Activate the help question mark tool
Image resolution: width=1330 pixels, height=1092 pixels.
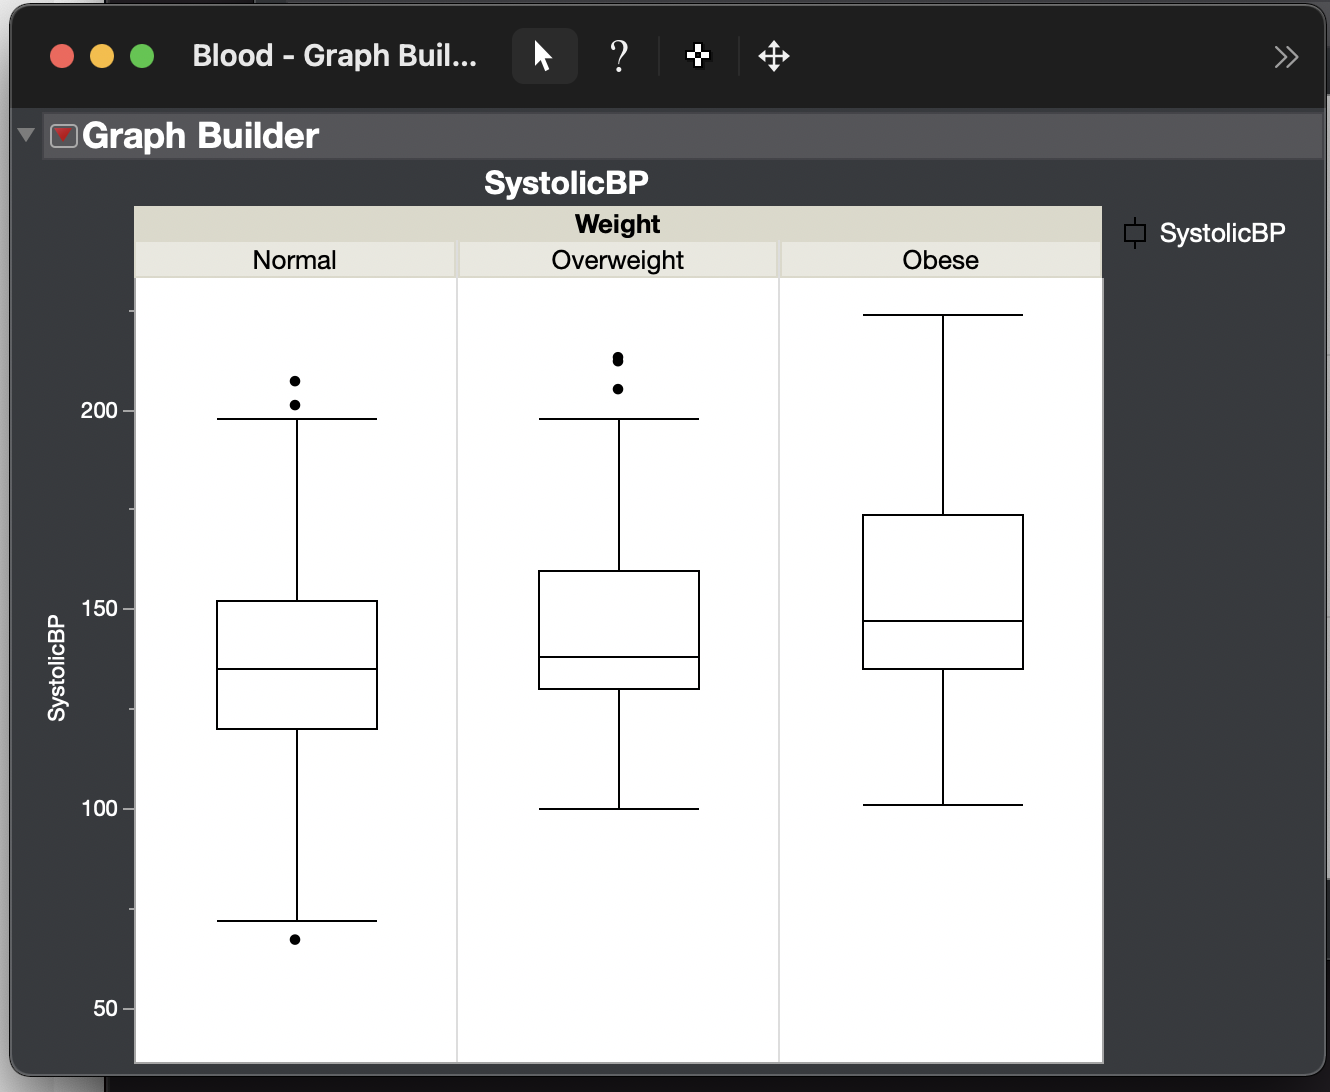point(619,56)
